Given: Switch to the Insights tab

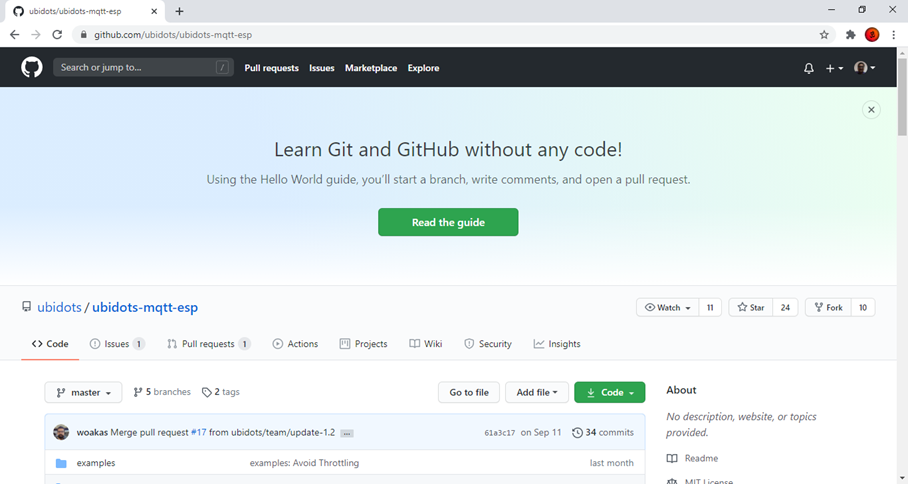Looking at the screenshot, I should (556, 344).
